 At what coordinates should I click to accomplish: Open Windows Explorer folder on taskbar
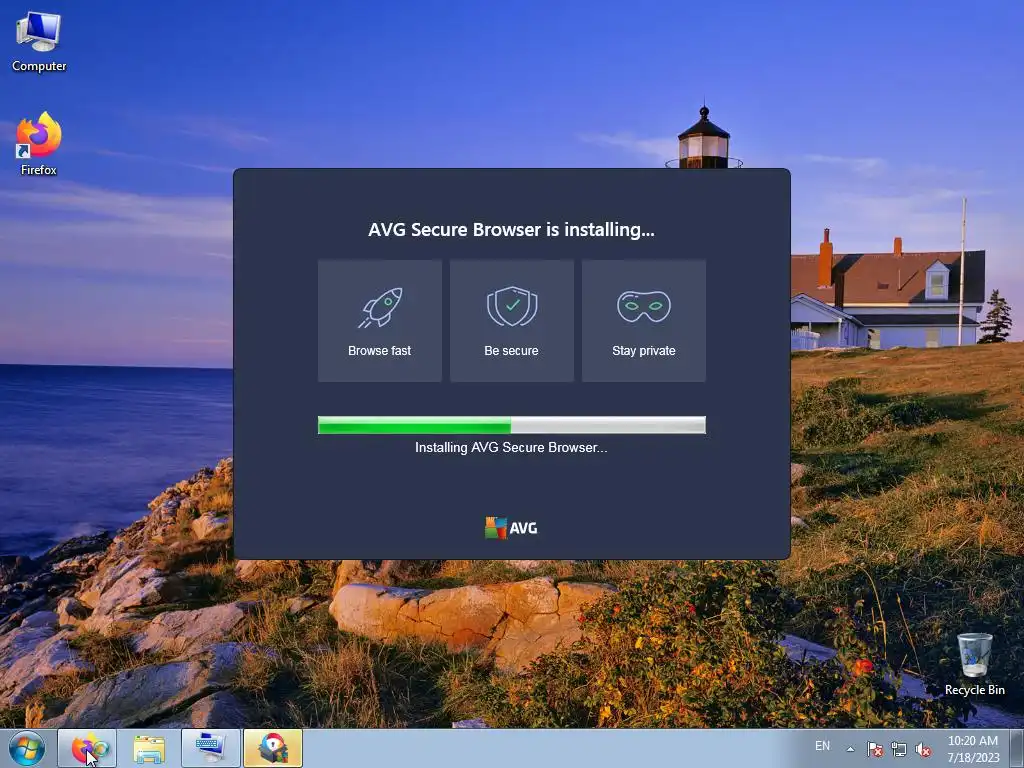click(149, 748)
